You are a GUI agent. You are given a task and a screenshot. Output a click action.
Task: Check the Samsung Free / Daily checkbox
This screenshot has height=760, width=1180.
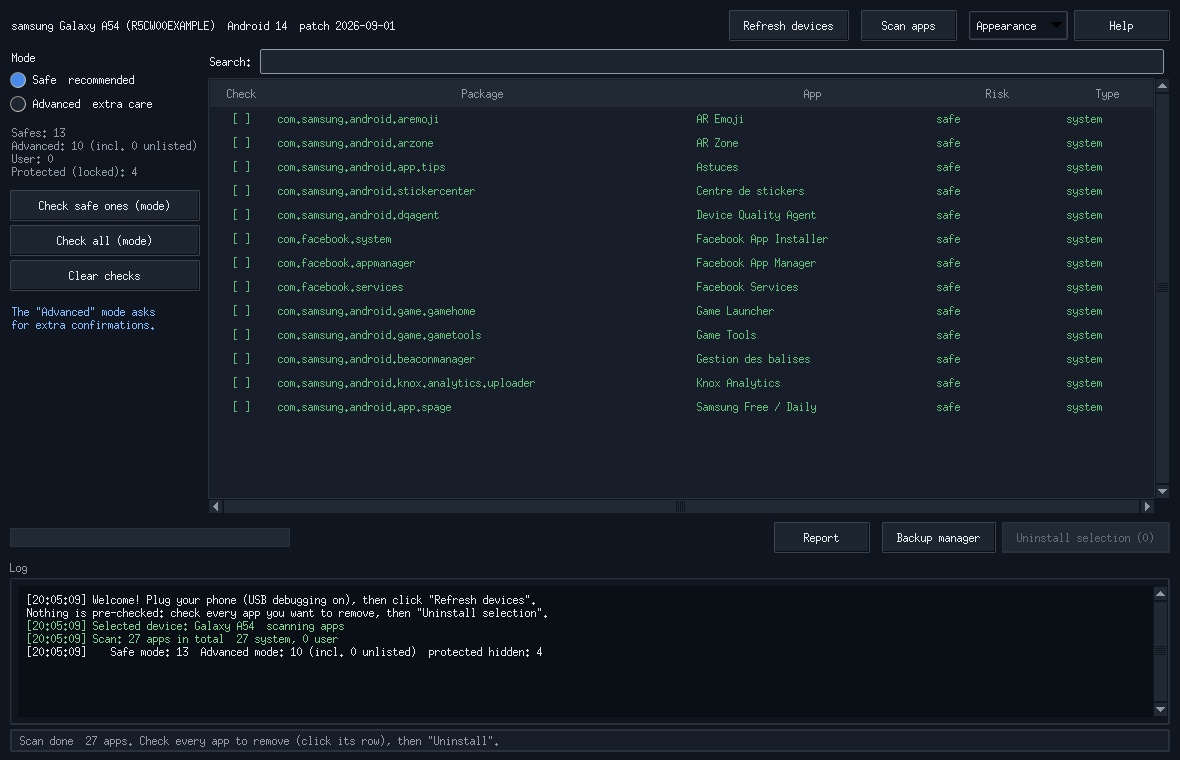point(241,407)
